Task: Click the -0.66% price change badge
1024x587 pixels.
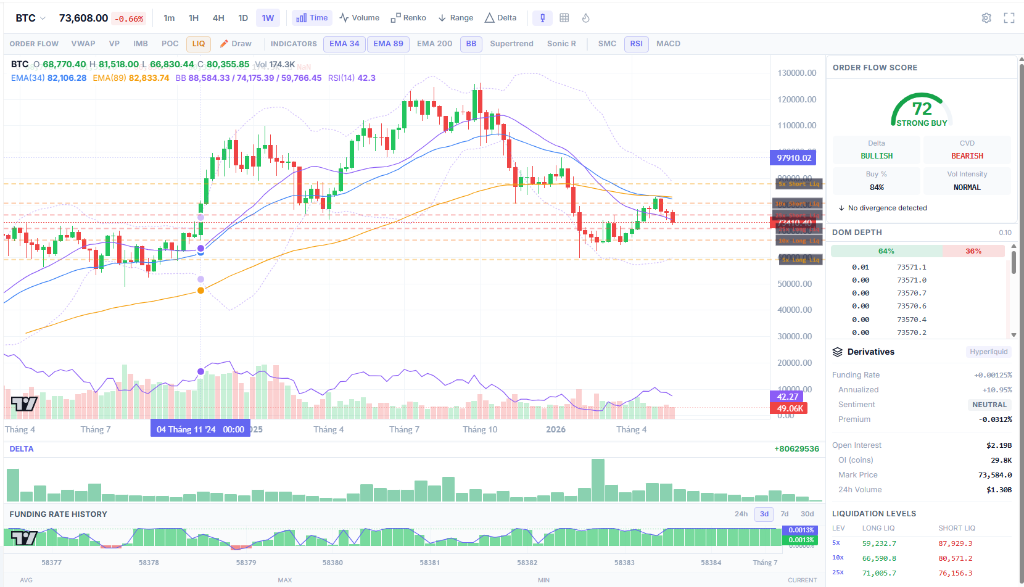Action: click(x=129, y=19)
